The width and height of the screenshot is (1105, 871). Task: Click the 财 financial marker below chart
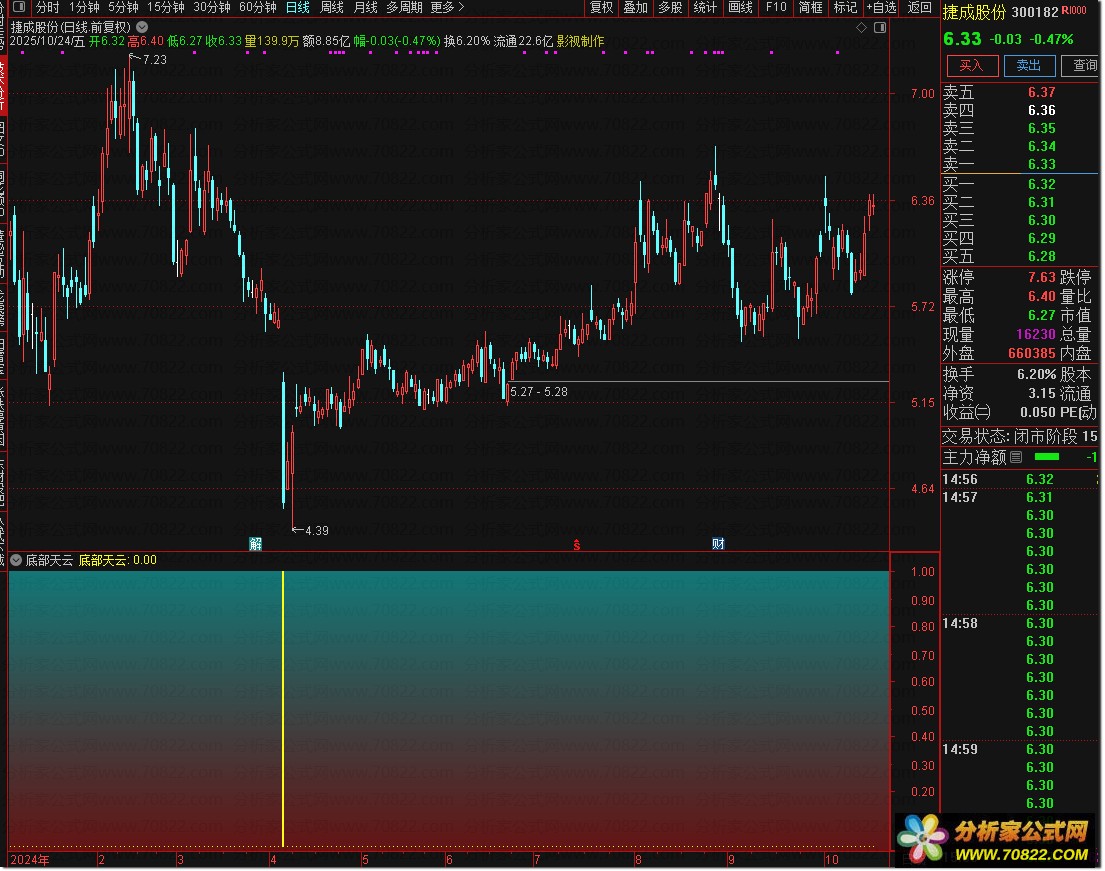718,544
